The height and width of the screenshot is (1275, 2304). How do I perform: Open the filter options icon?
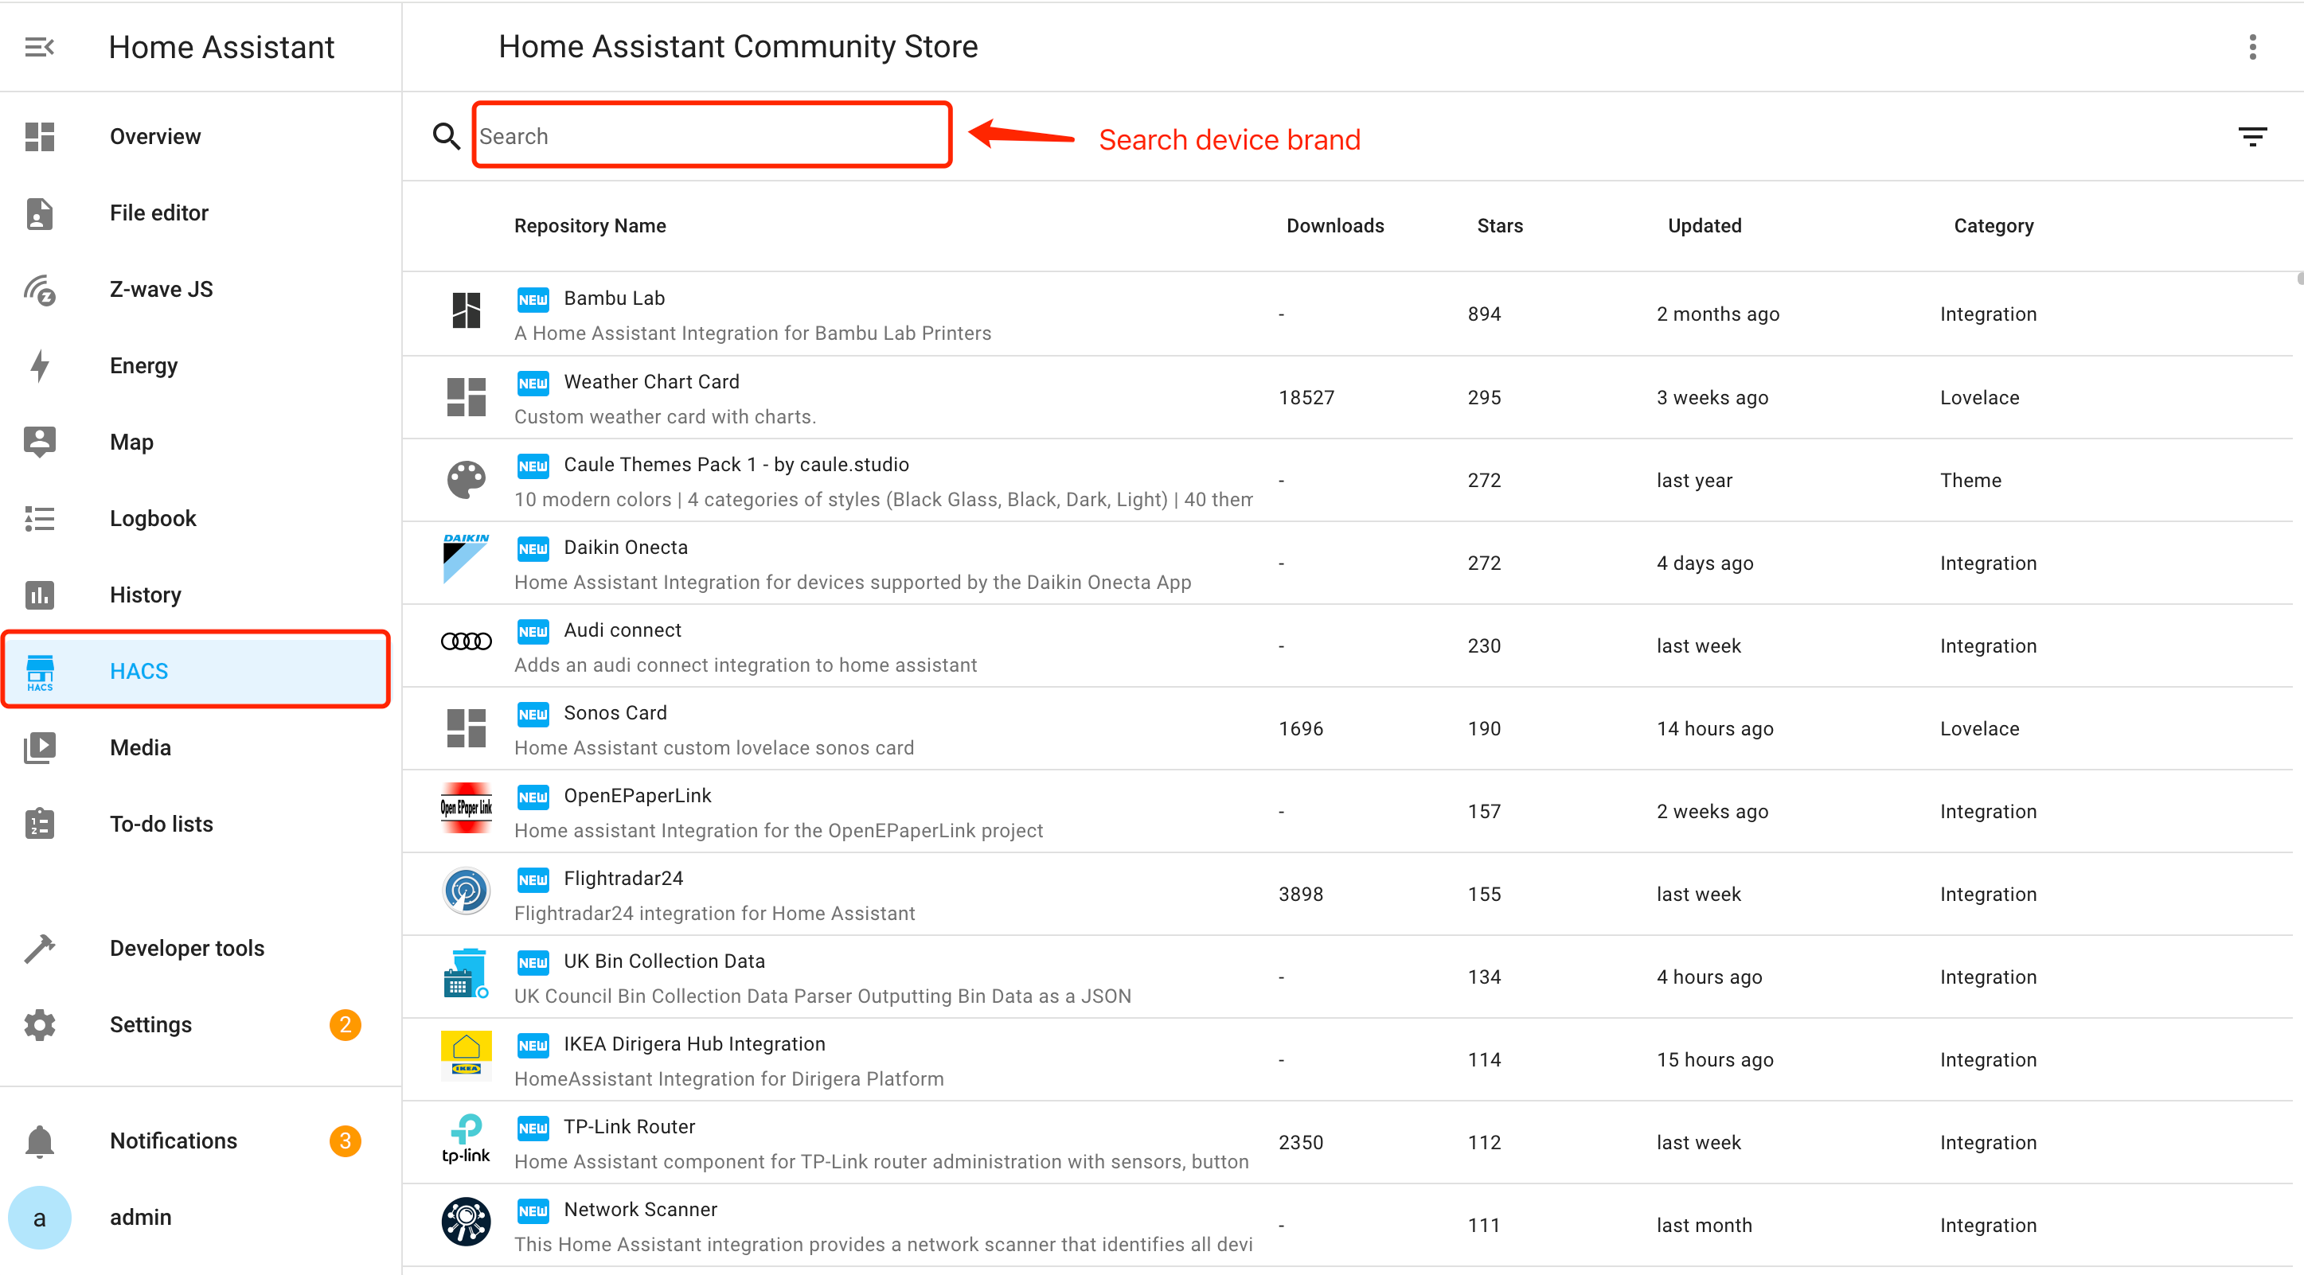[x=2252, y=137]
